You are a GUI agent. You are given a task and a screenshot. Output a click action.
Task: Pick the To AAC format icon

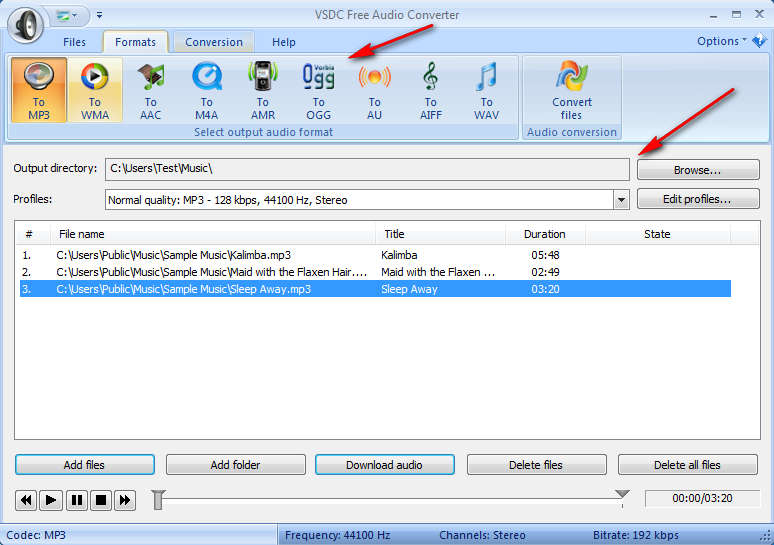151,91
